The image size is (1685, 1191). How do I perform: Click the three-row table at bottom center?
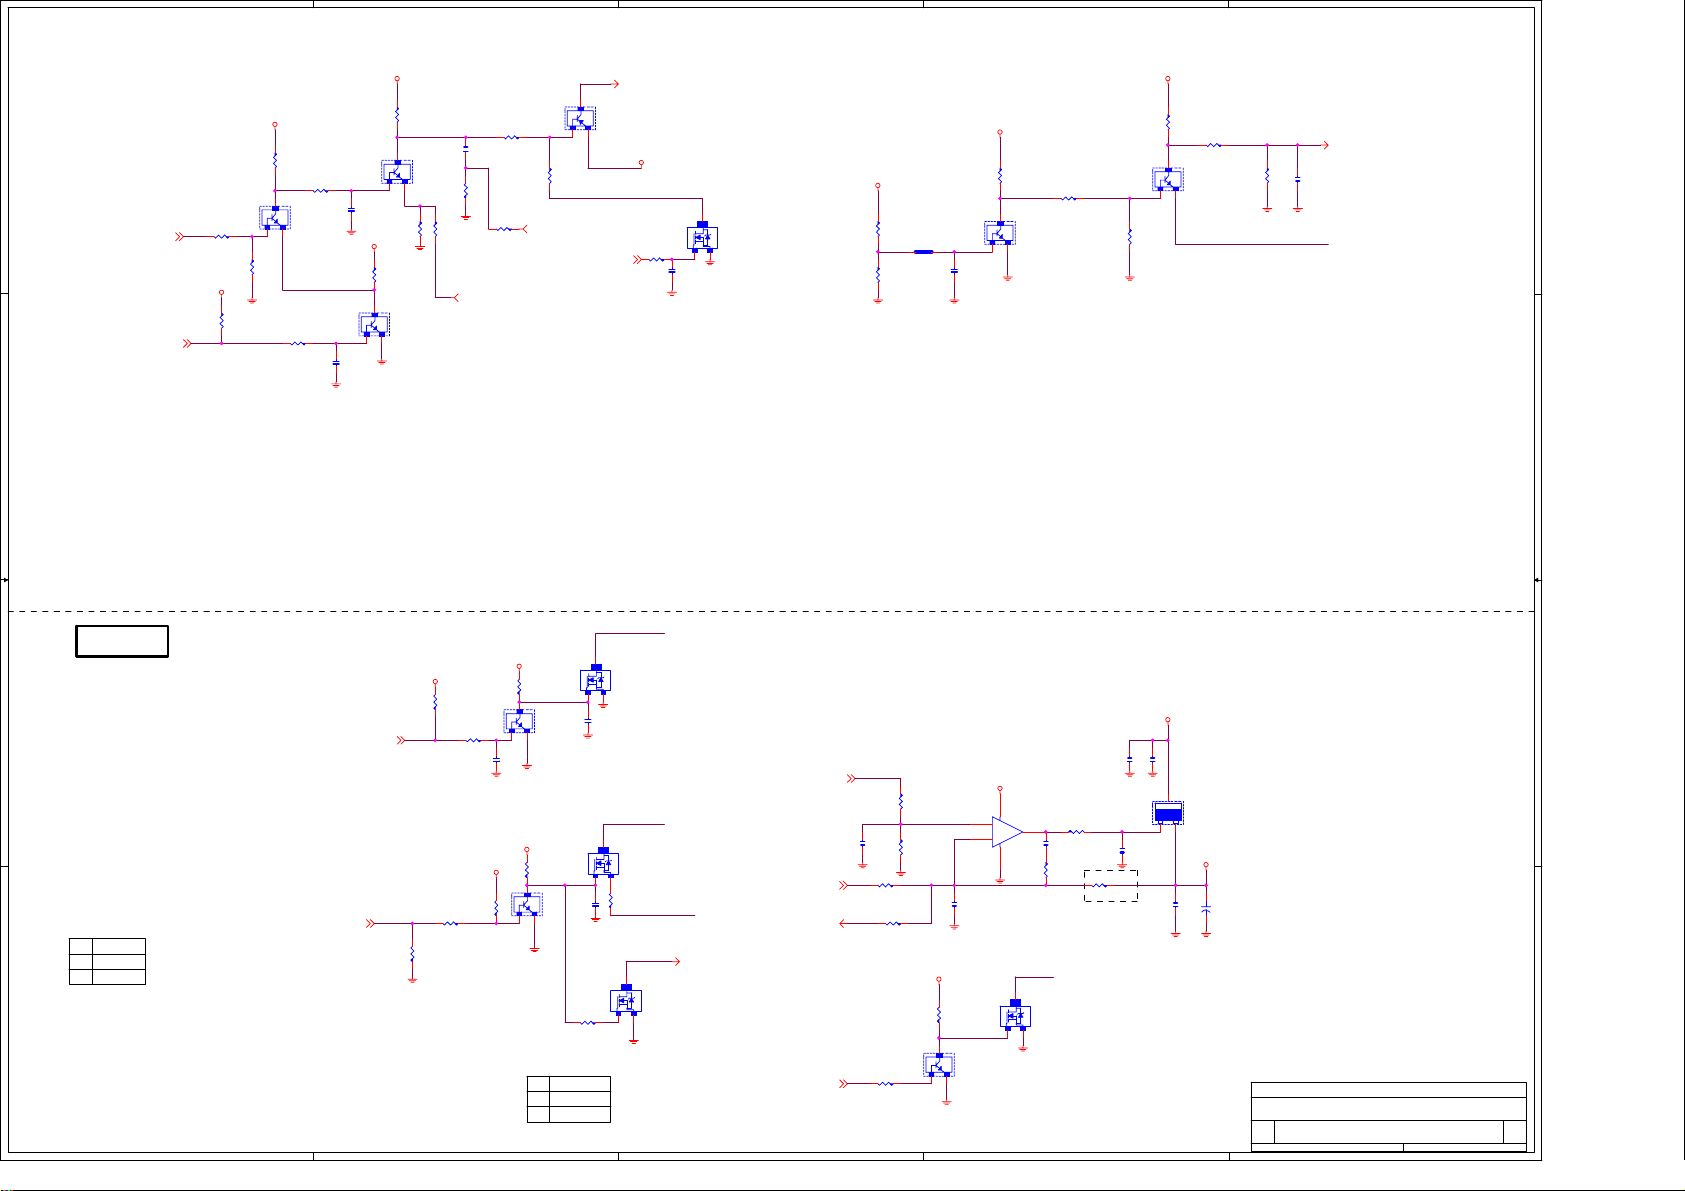tap(569, 1099)
